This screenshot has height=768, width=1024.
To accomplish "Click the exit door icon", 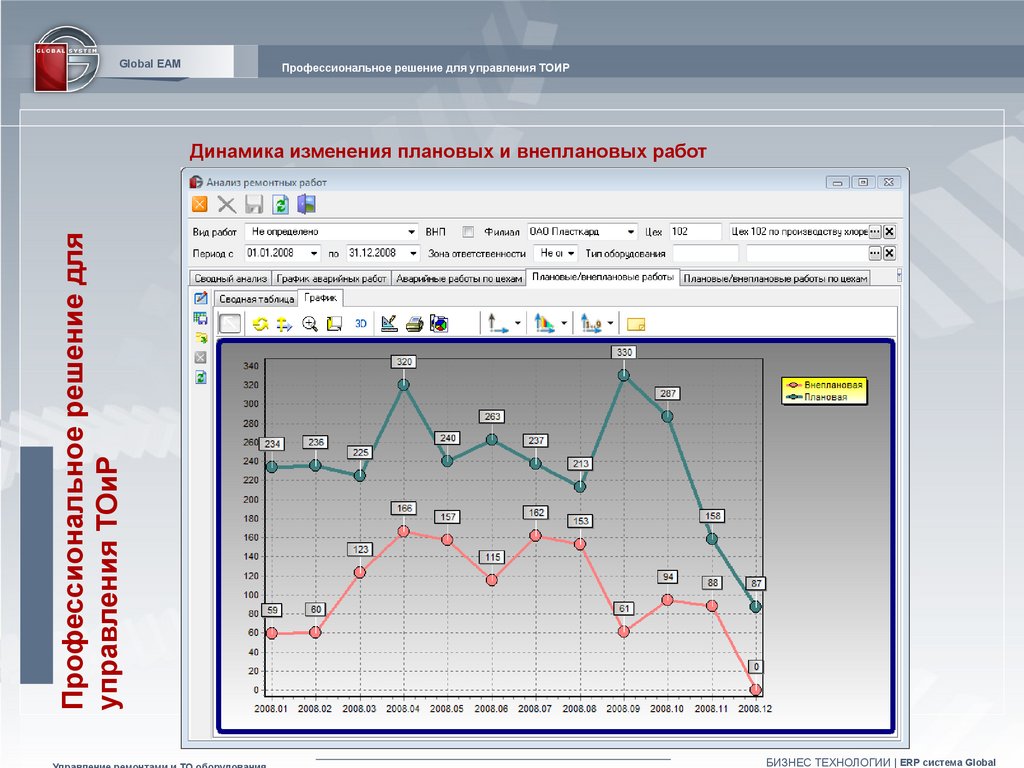I will point(307,205).
